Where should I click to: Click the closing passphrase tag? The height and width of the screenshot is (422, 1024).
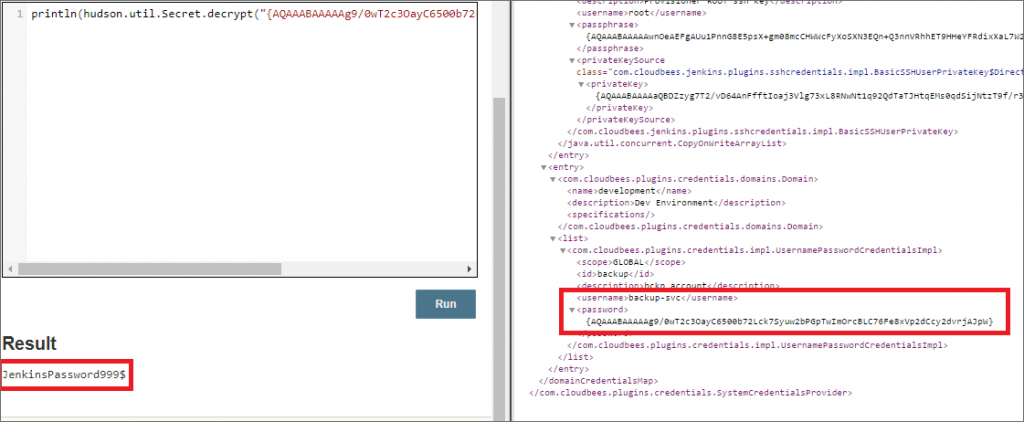[610, 48]
